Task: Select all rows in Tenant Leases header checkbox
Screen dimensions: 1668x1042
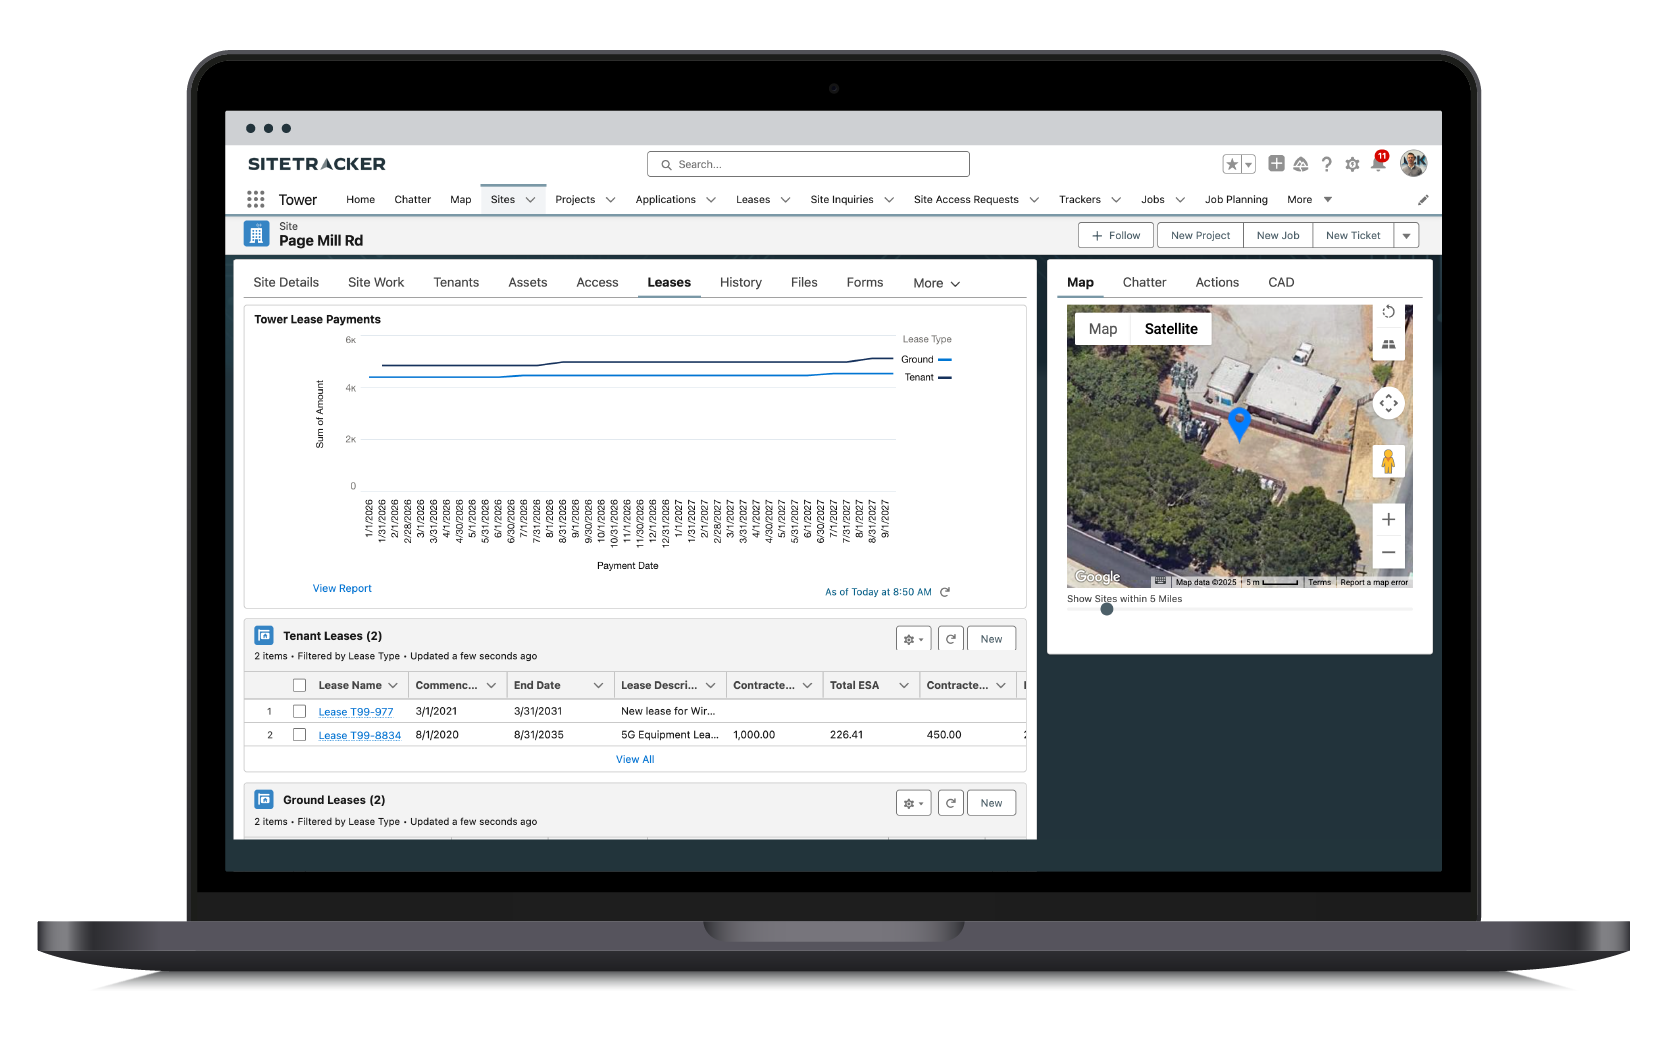Action: tap(299, 685)
